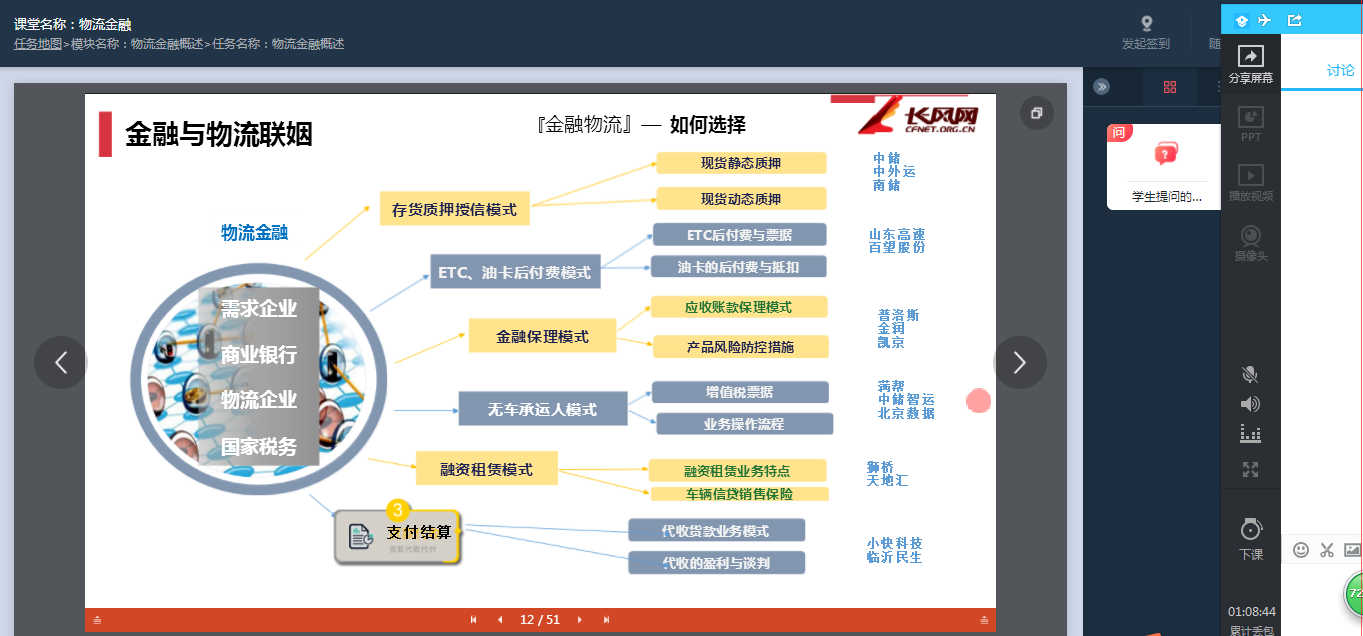Screen dimensions: 1363x636
Task: Click the insert image icon in chat
Action: [x=1352, y=549]
